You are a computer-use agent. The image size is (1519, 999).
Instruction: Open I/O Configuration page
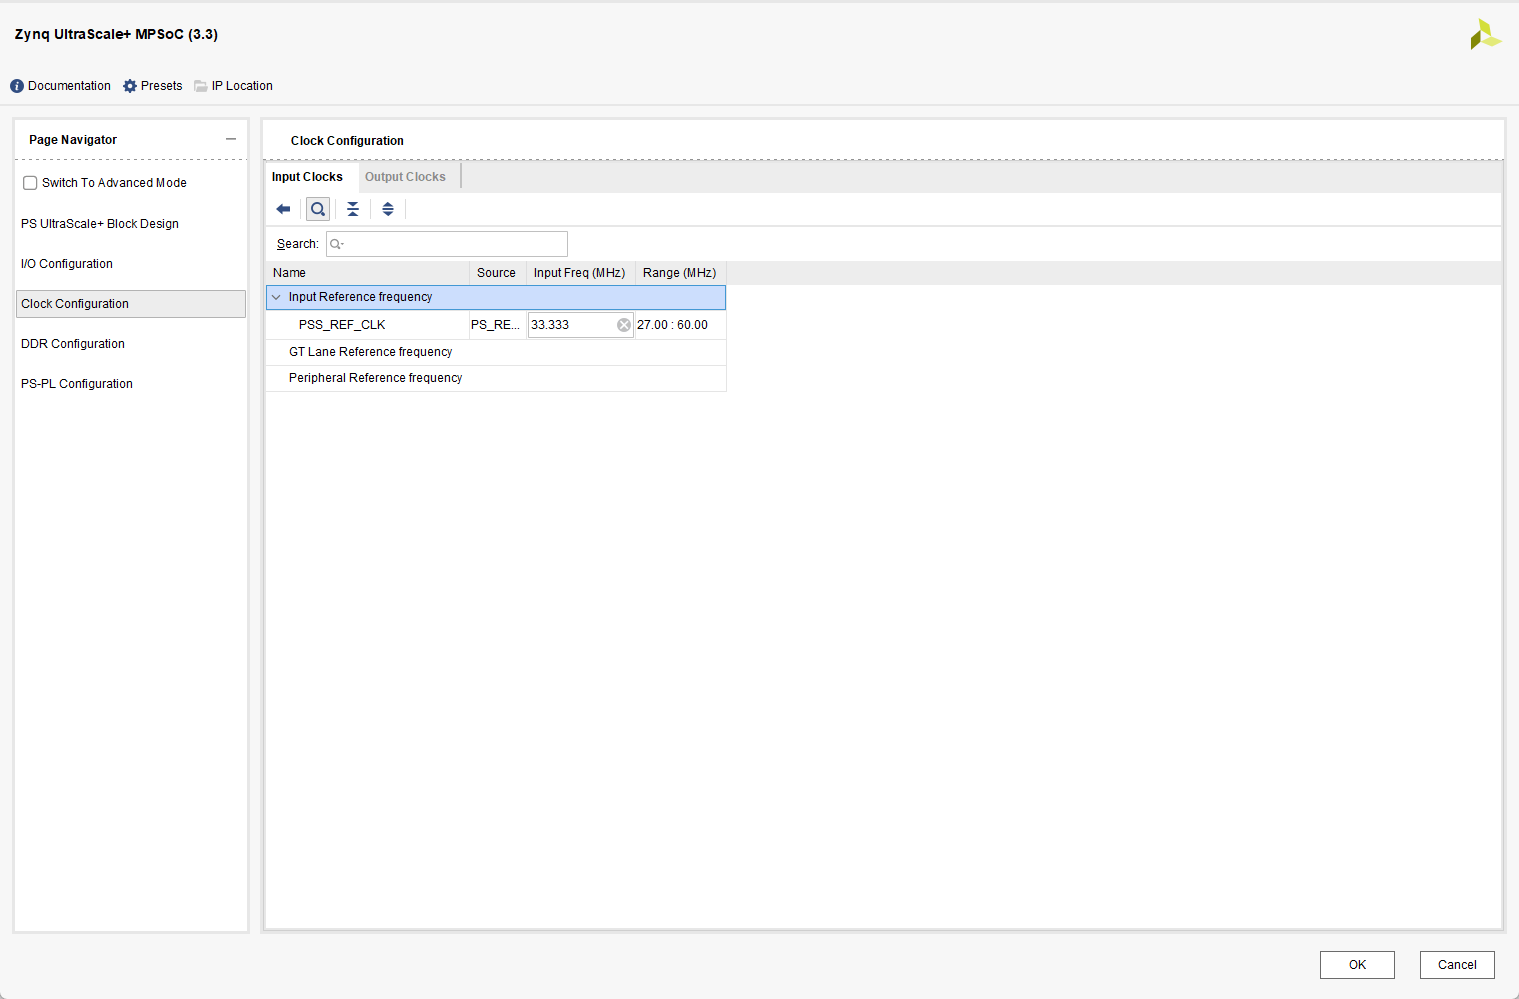click(67, 264)
